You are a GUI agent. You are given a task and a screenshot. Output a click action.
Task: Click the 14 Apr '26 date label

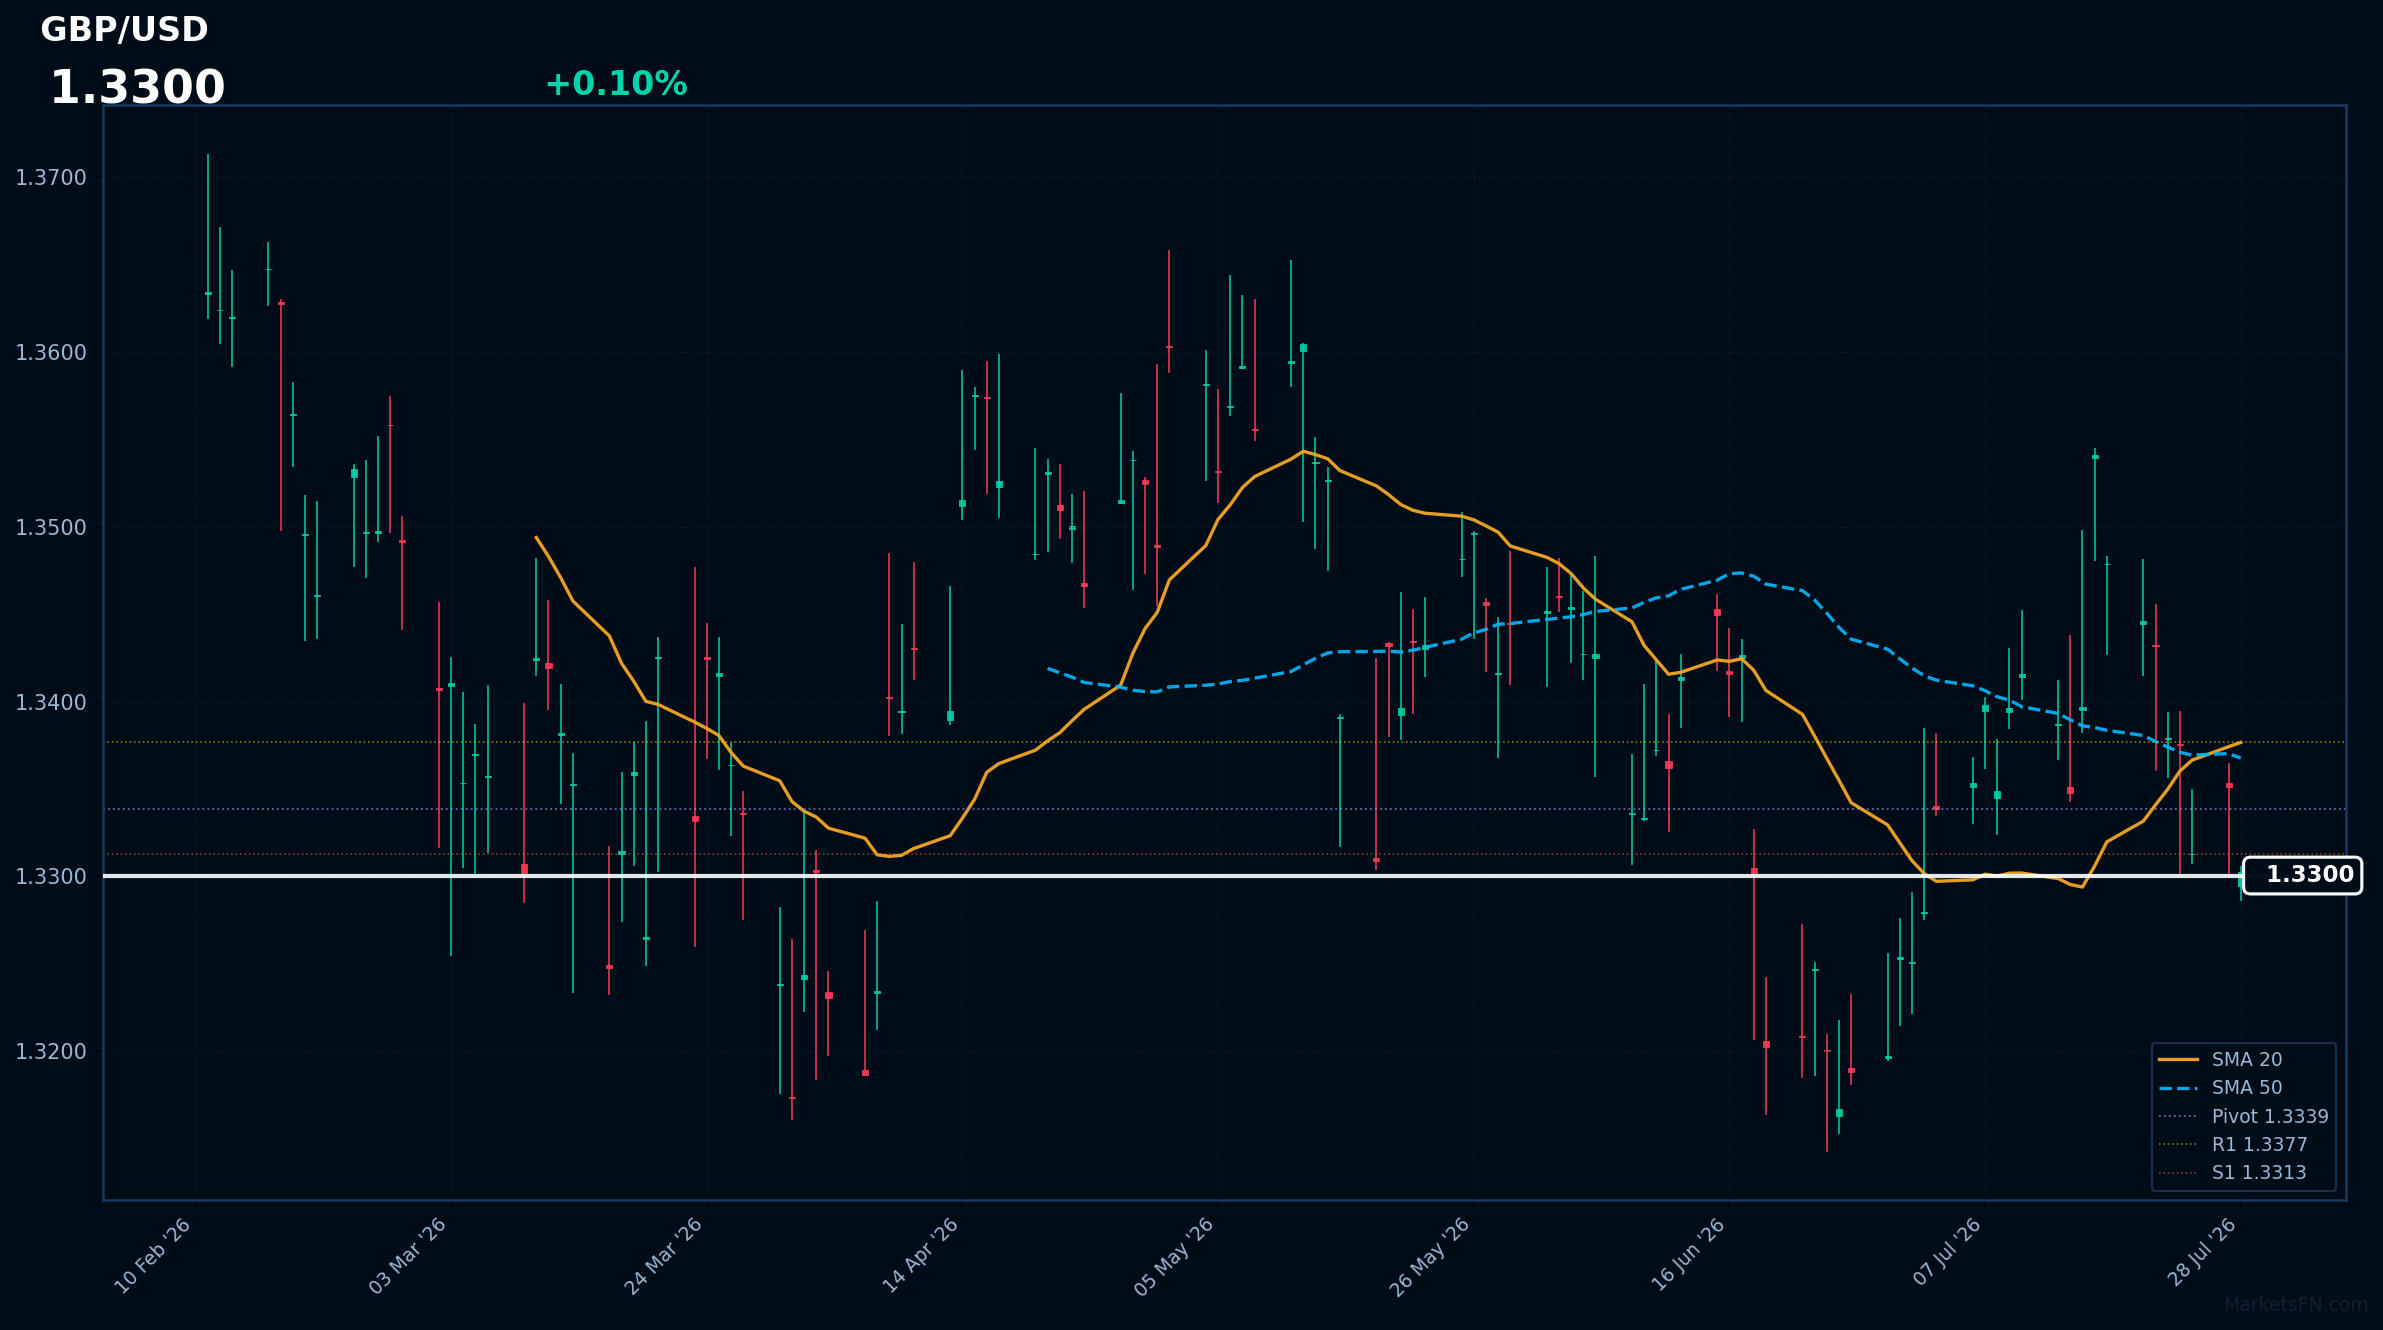point(920,1256)
